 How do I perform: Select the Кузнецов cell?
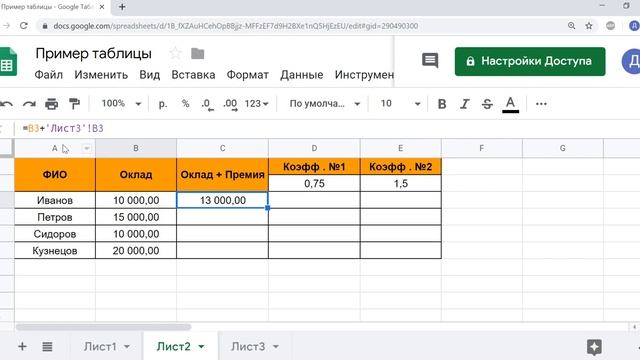click(x=55, y=251)
